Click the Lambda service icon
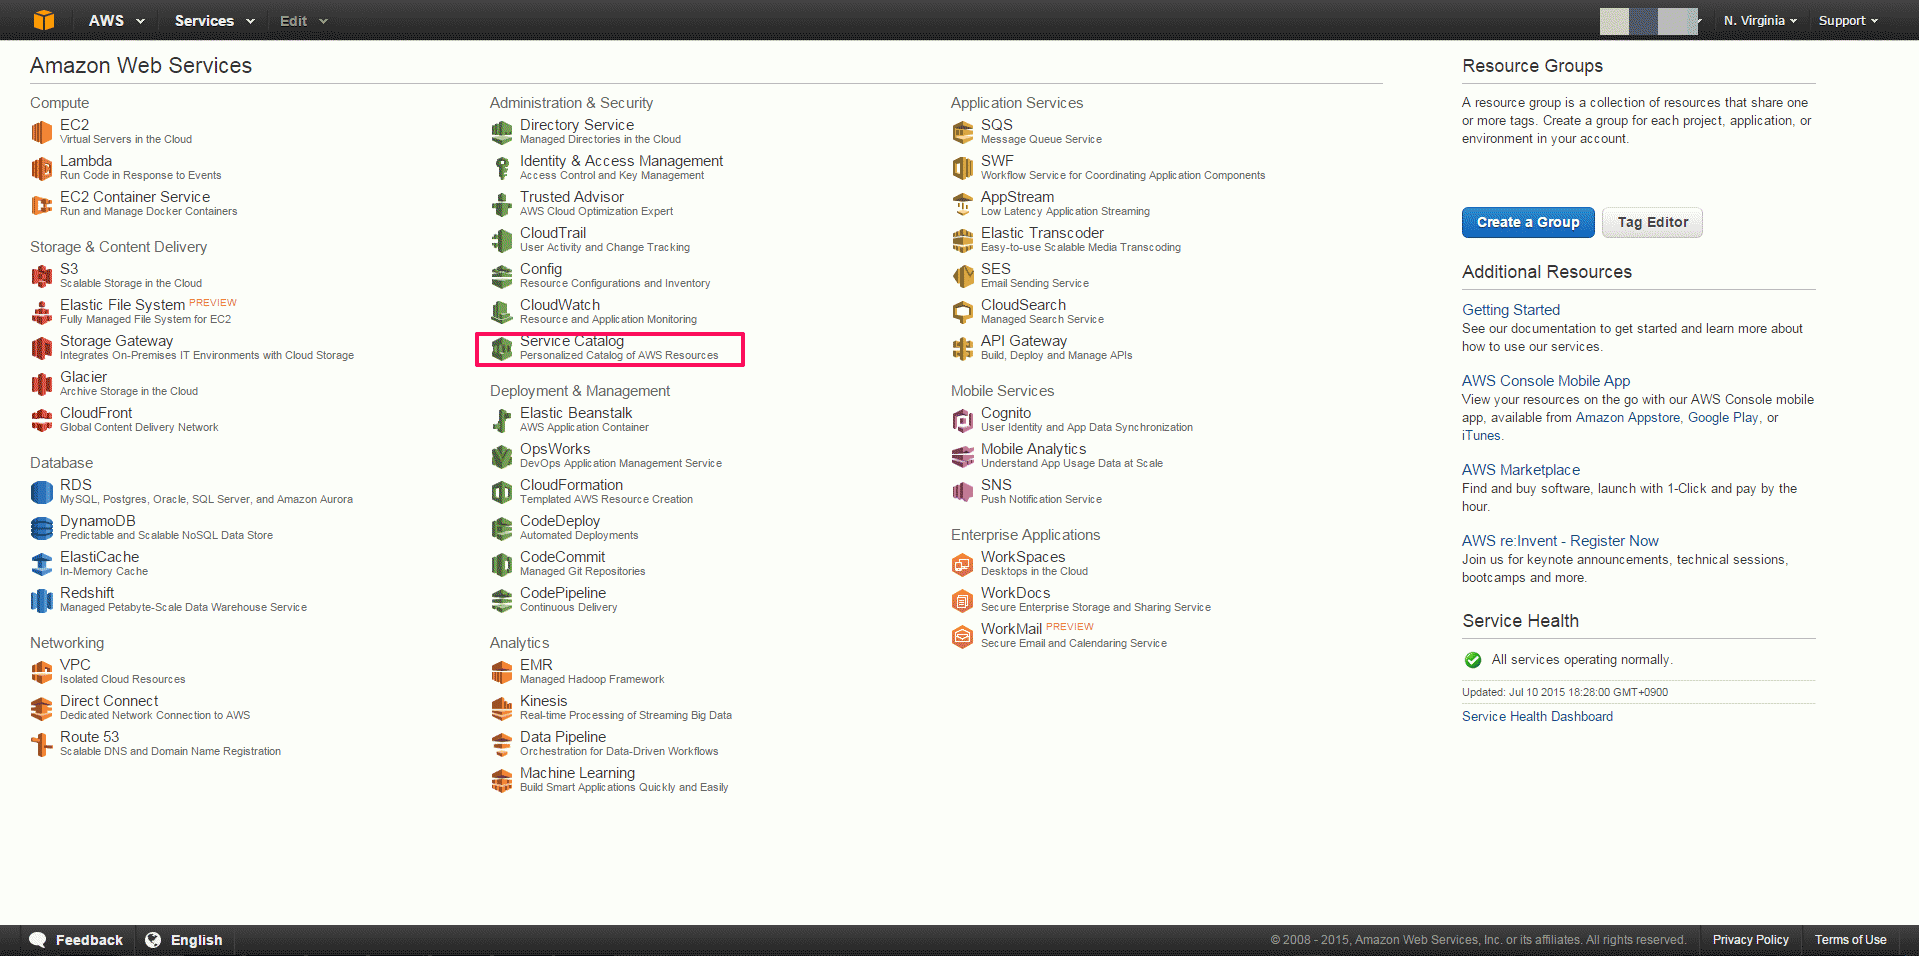Image resolution: width=1919 pixels, height=956 pixels. point(42,168)
